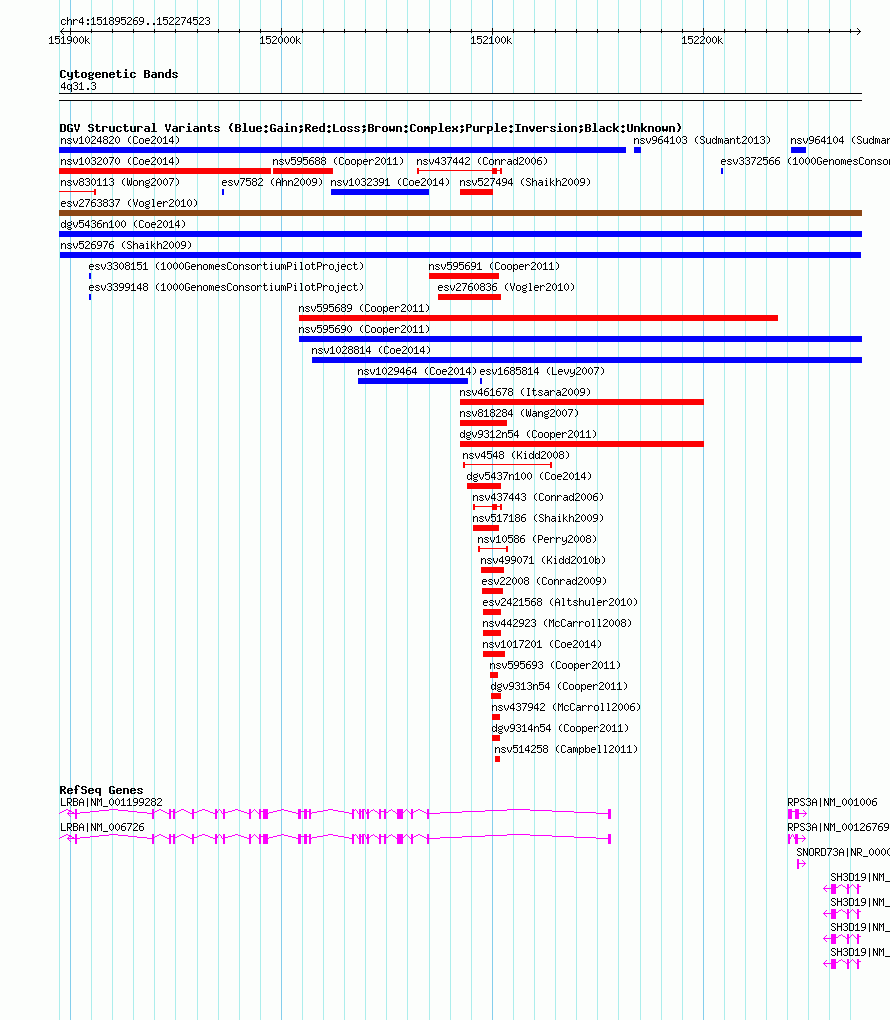Select the nsv461678 (Itsara2009) label
Viewport: 890px width, 1020px height.
[525, 392]
